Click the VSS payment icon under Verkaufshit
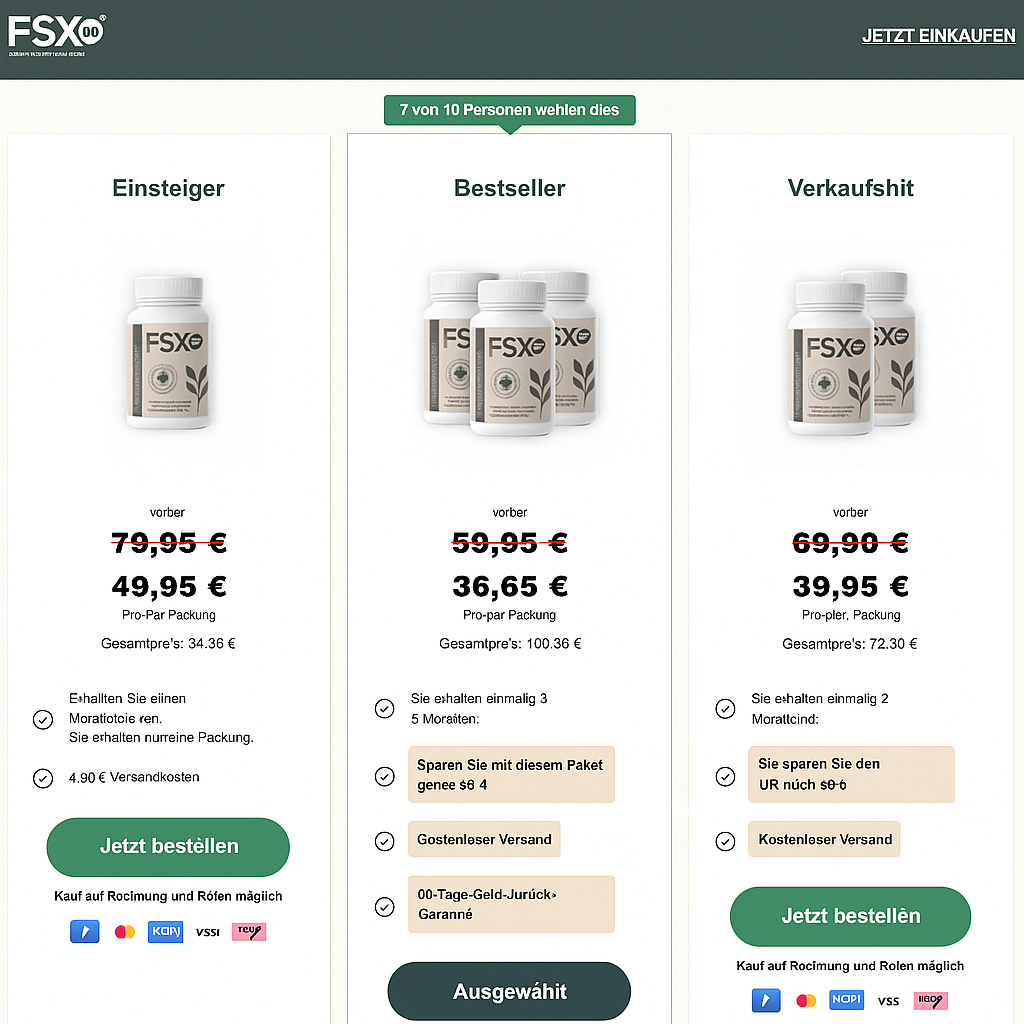The width and height of the screenshot is (1024, 1024). tap(888, 1000)
